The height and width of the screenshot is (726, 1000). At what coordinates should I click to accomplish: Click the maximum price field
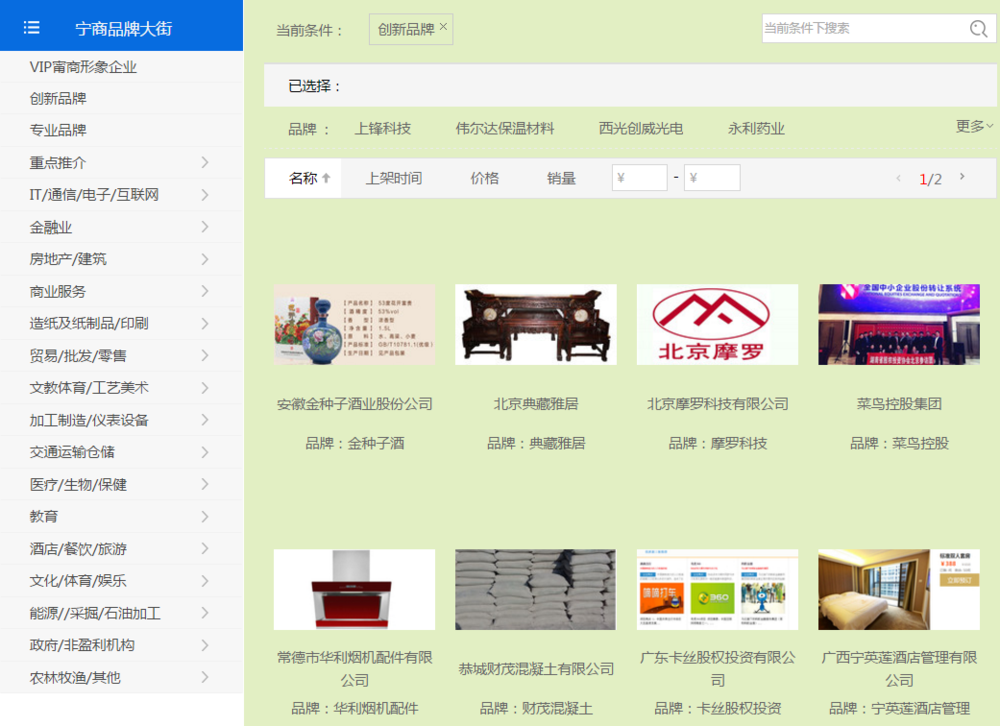(x=712, y=177)
